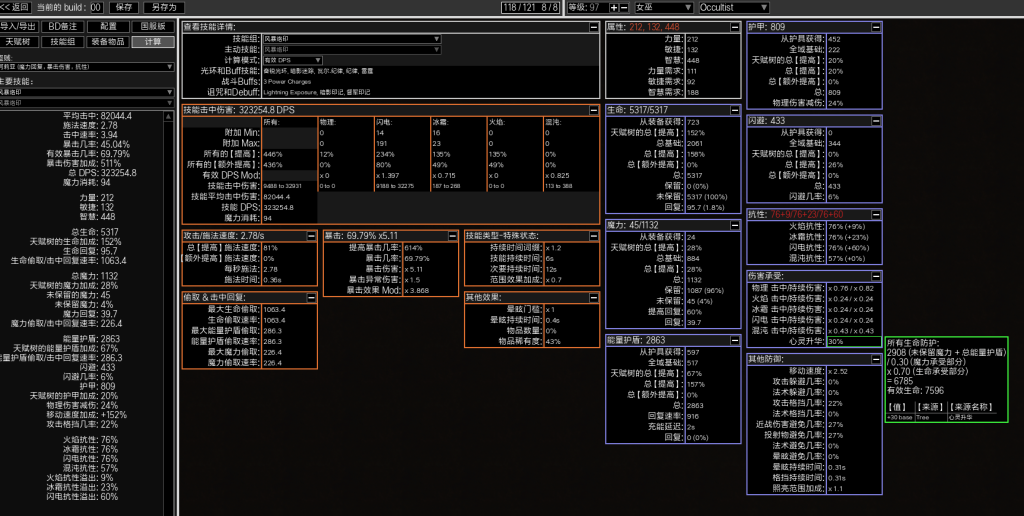Screen dimensions: 1024x516
Task: Collapse the 属性 attributes section
Action: pos(735,27)
